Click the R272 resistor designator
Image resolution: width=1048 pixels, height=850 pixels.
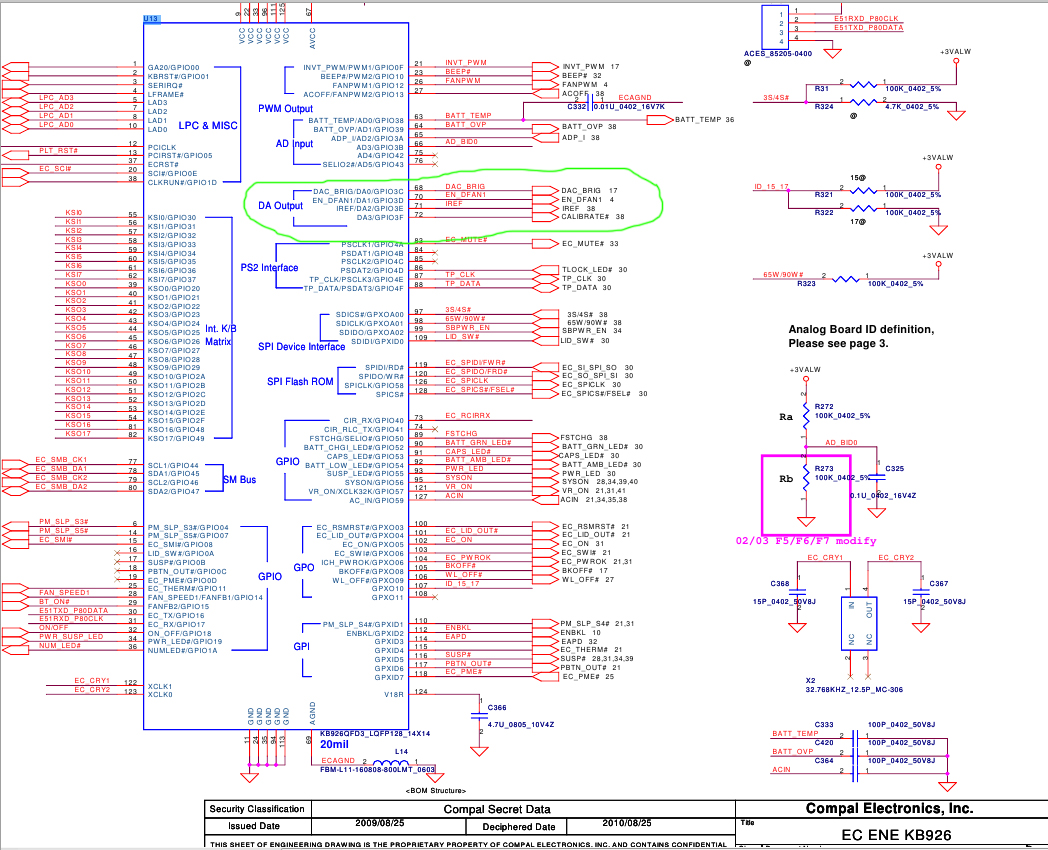click(823, 406)
